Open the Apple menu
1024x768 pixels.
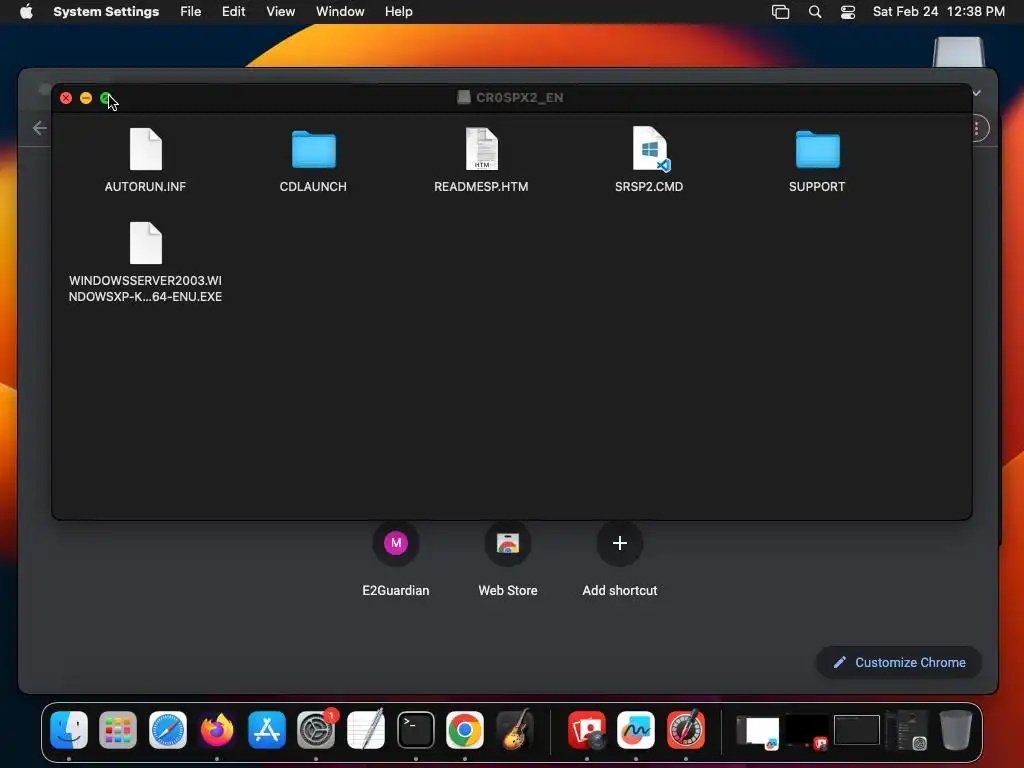pos(26,11)
